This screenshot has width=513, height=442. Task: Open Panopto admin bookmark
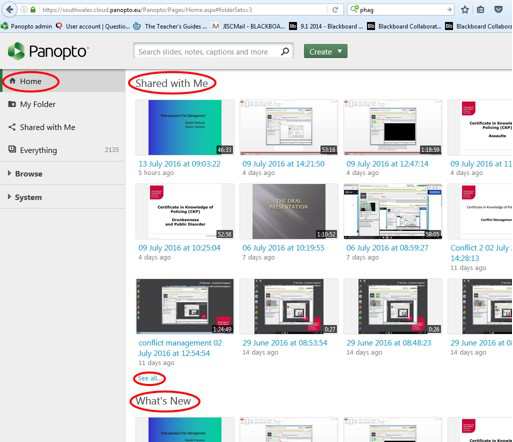[27, 26]
